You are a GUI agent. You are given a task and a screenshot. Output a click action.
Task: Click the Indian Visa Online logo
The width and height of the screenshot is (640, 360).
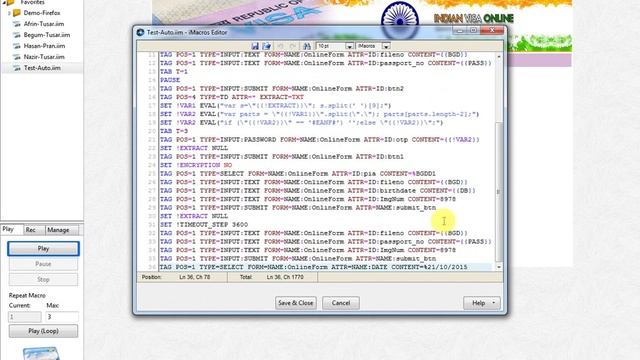(473, 18)
